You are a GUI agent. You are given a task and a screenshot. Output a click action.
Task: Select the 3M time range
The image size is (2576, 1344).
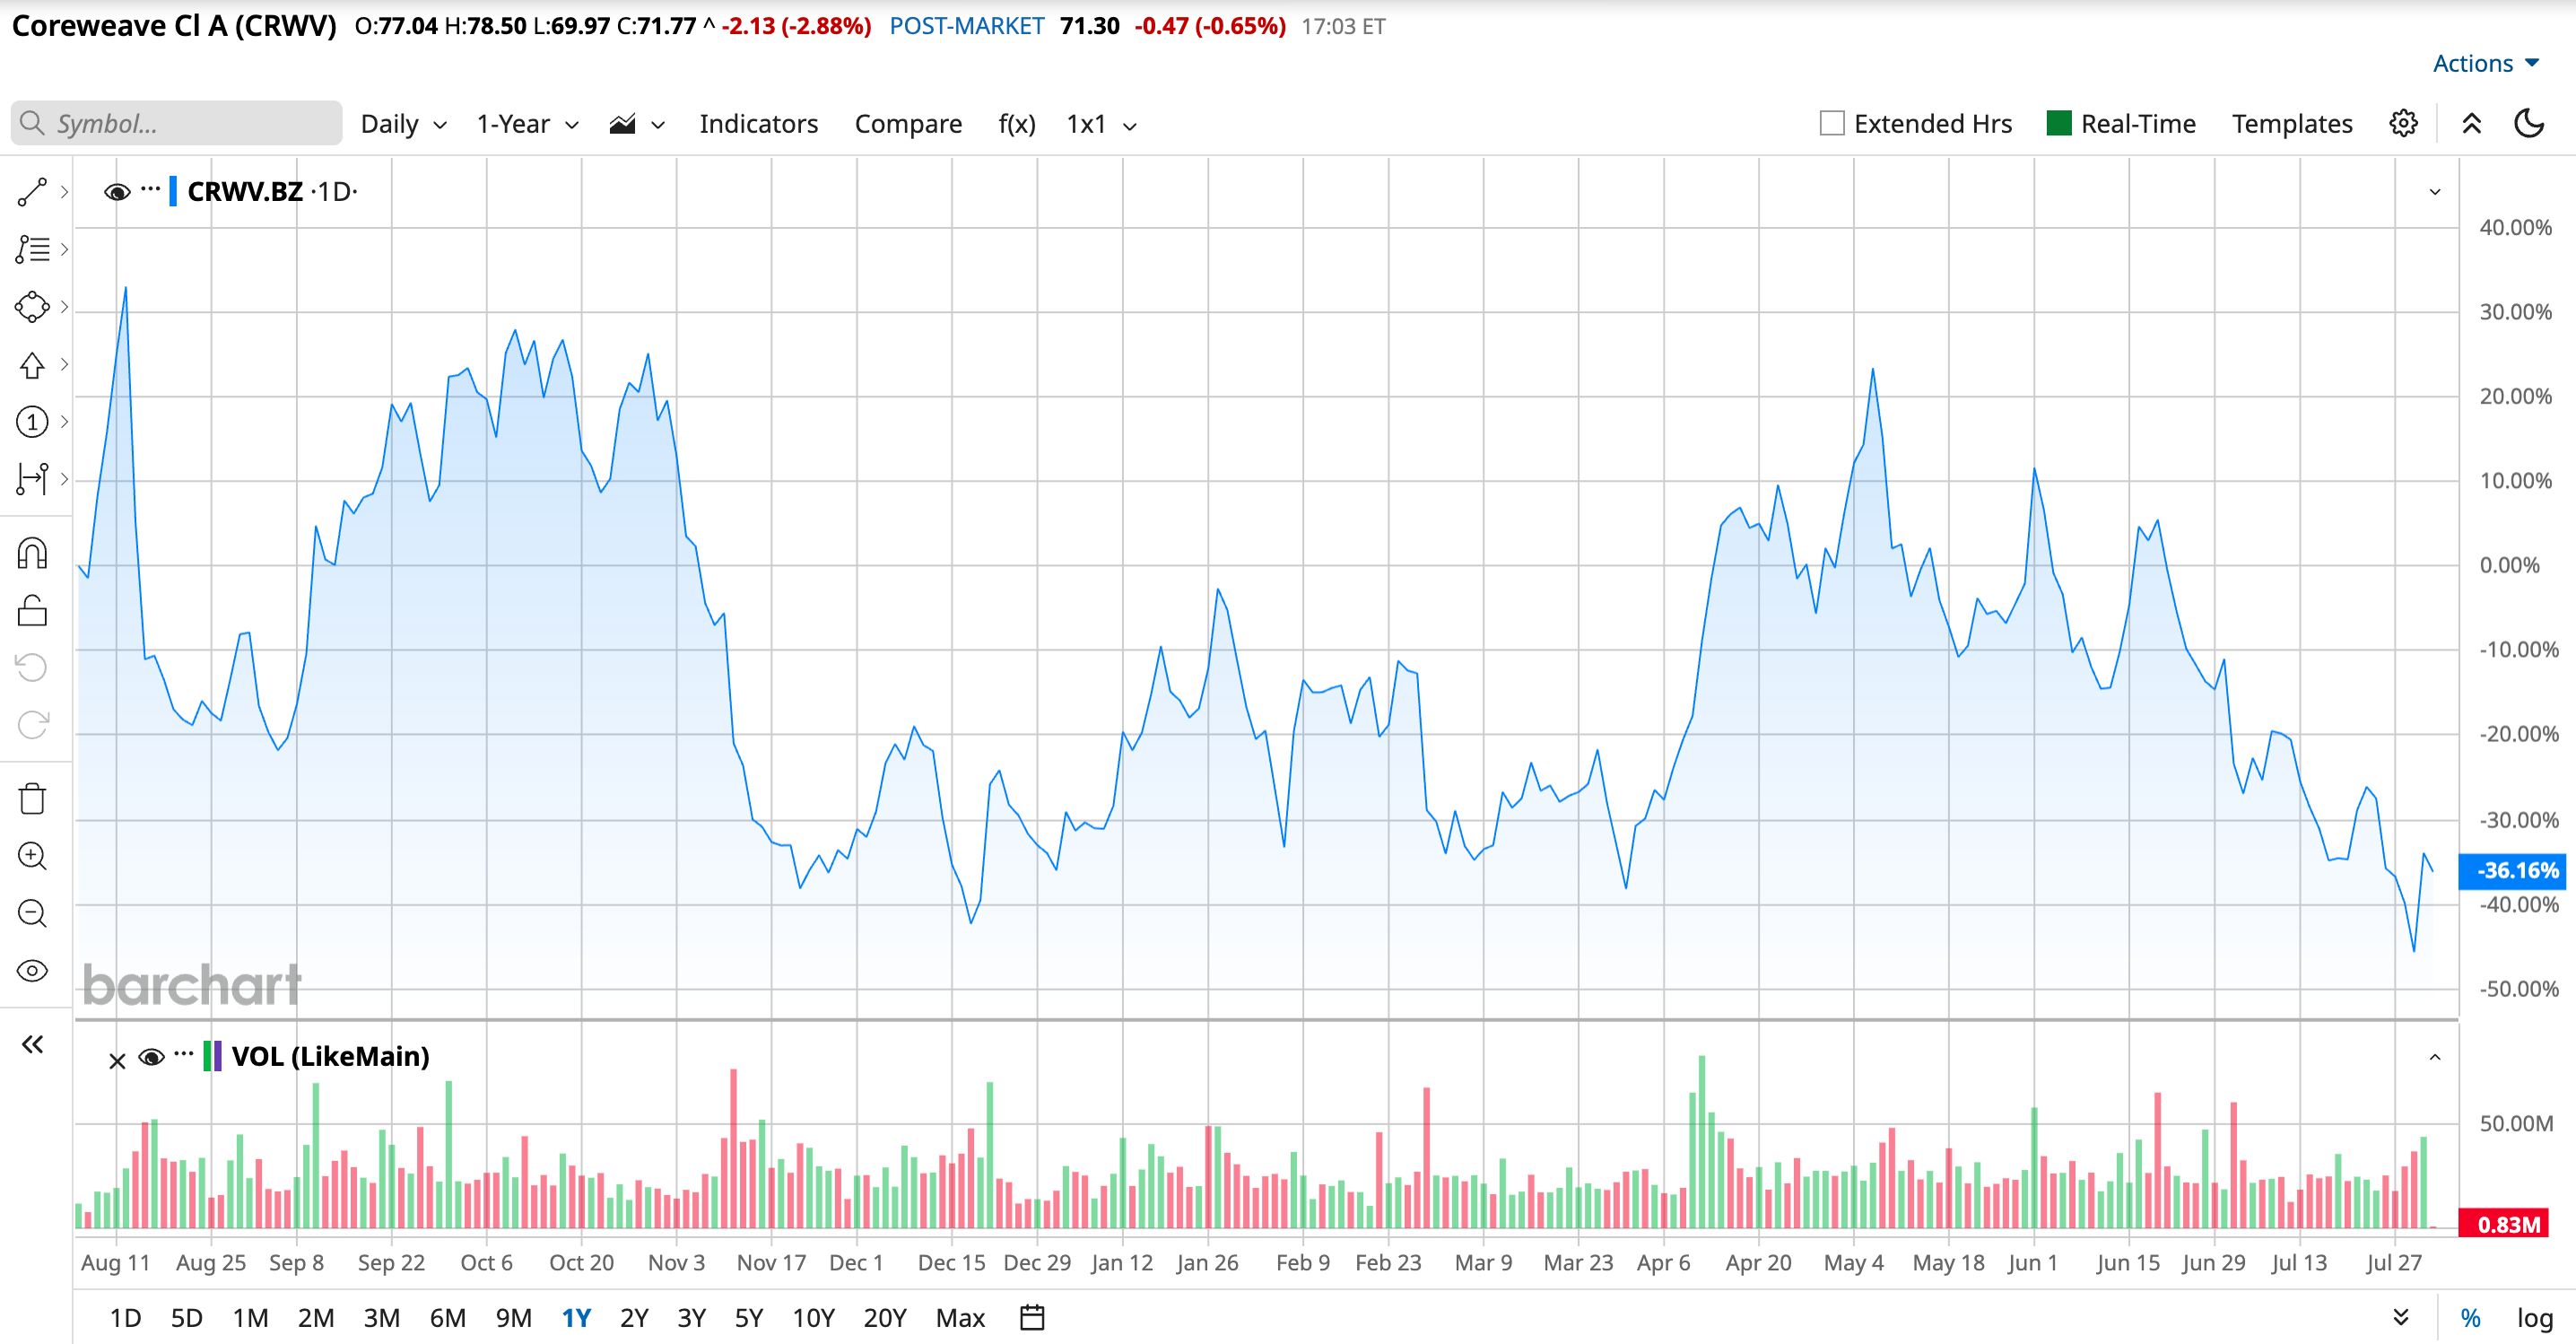(382, 1318)
